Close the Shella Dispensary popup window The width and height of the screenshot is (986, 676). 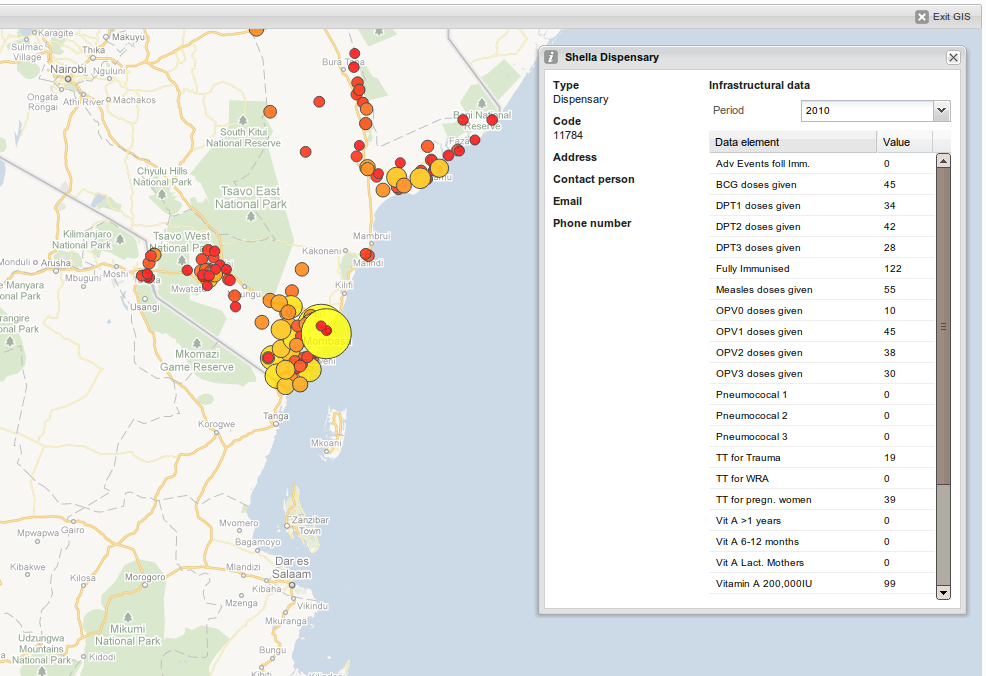pyautogui.click(x=953, y=58)
